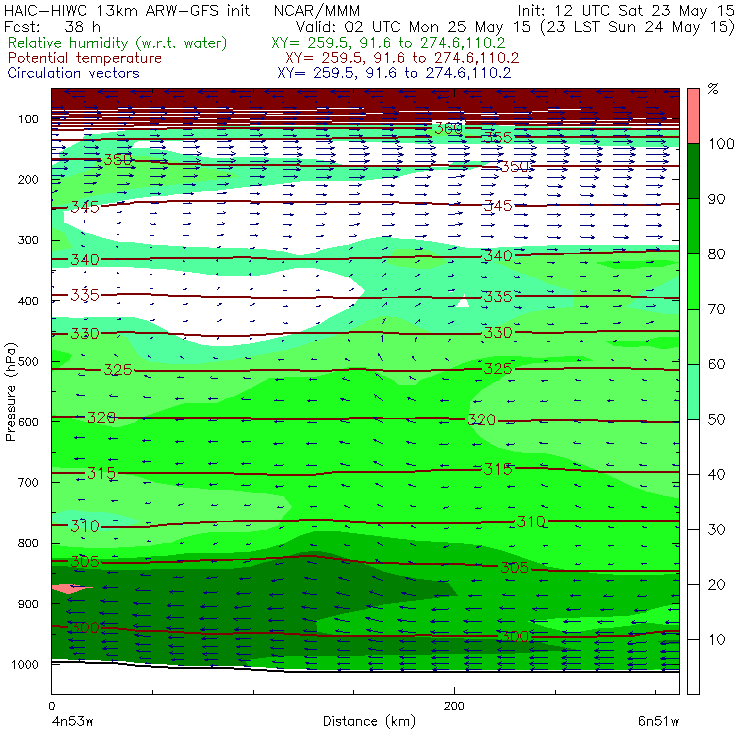
Task: Click the pressure axis tick label '700'
Action: tap(28, 483)
